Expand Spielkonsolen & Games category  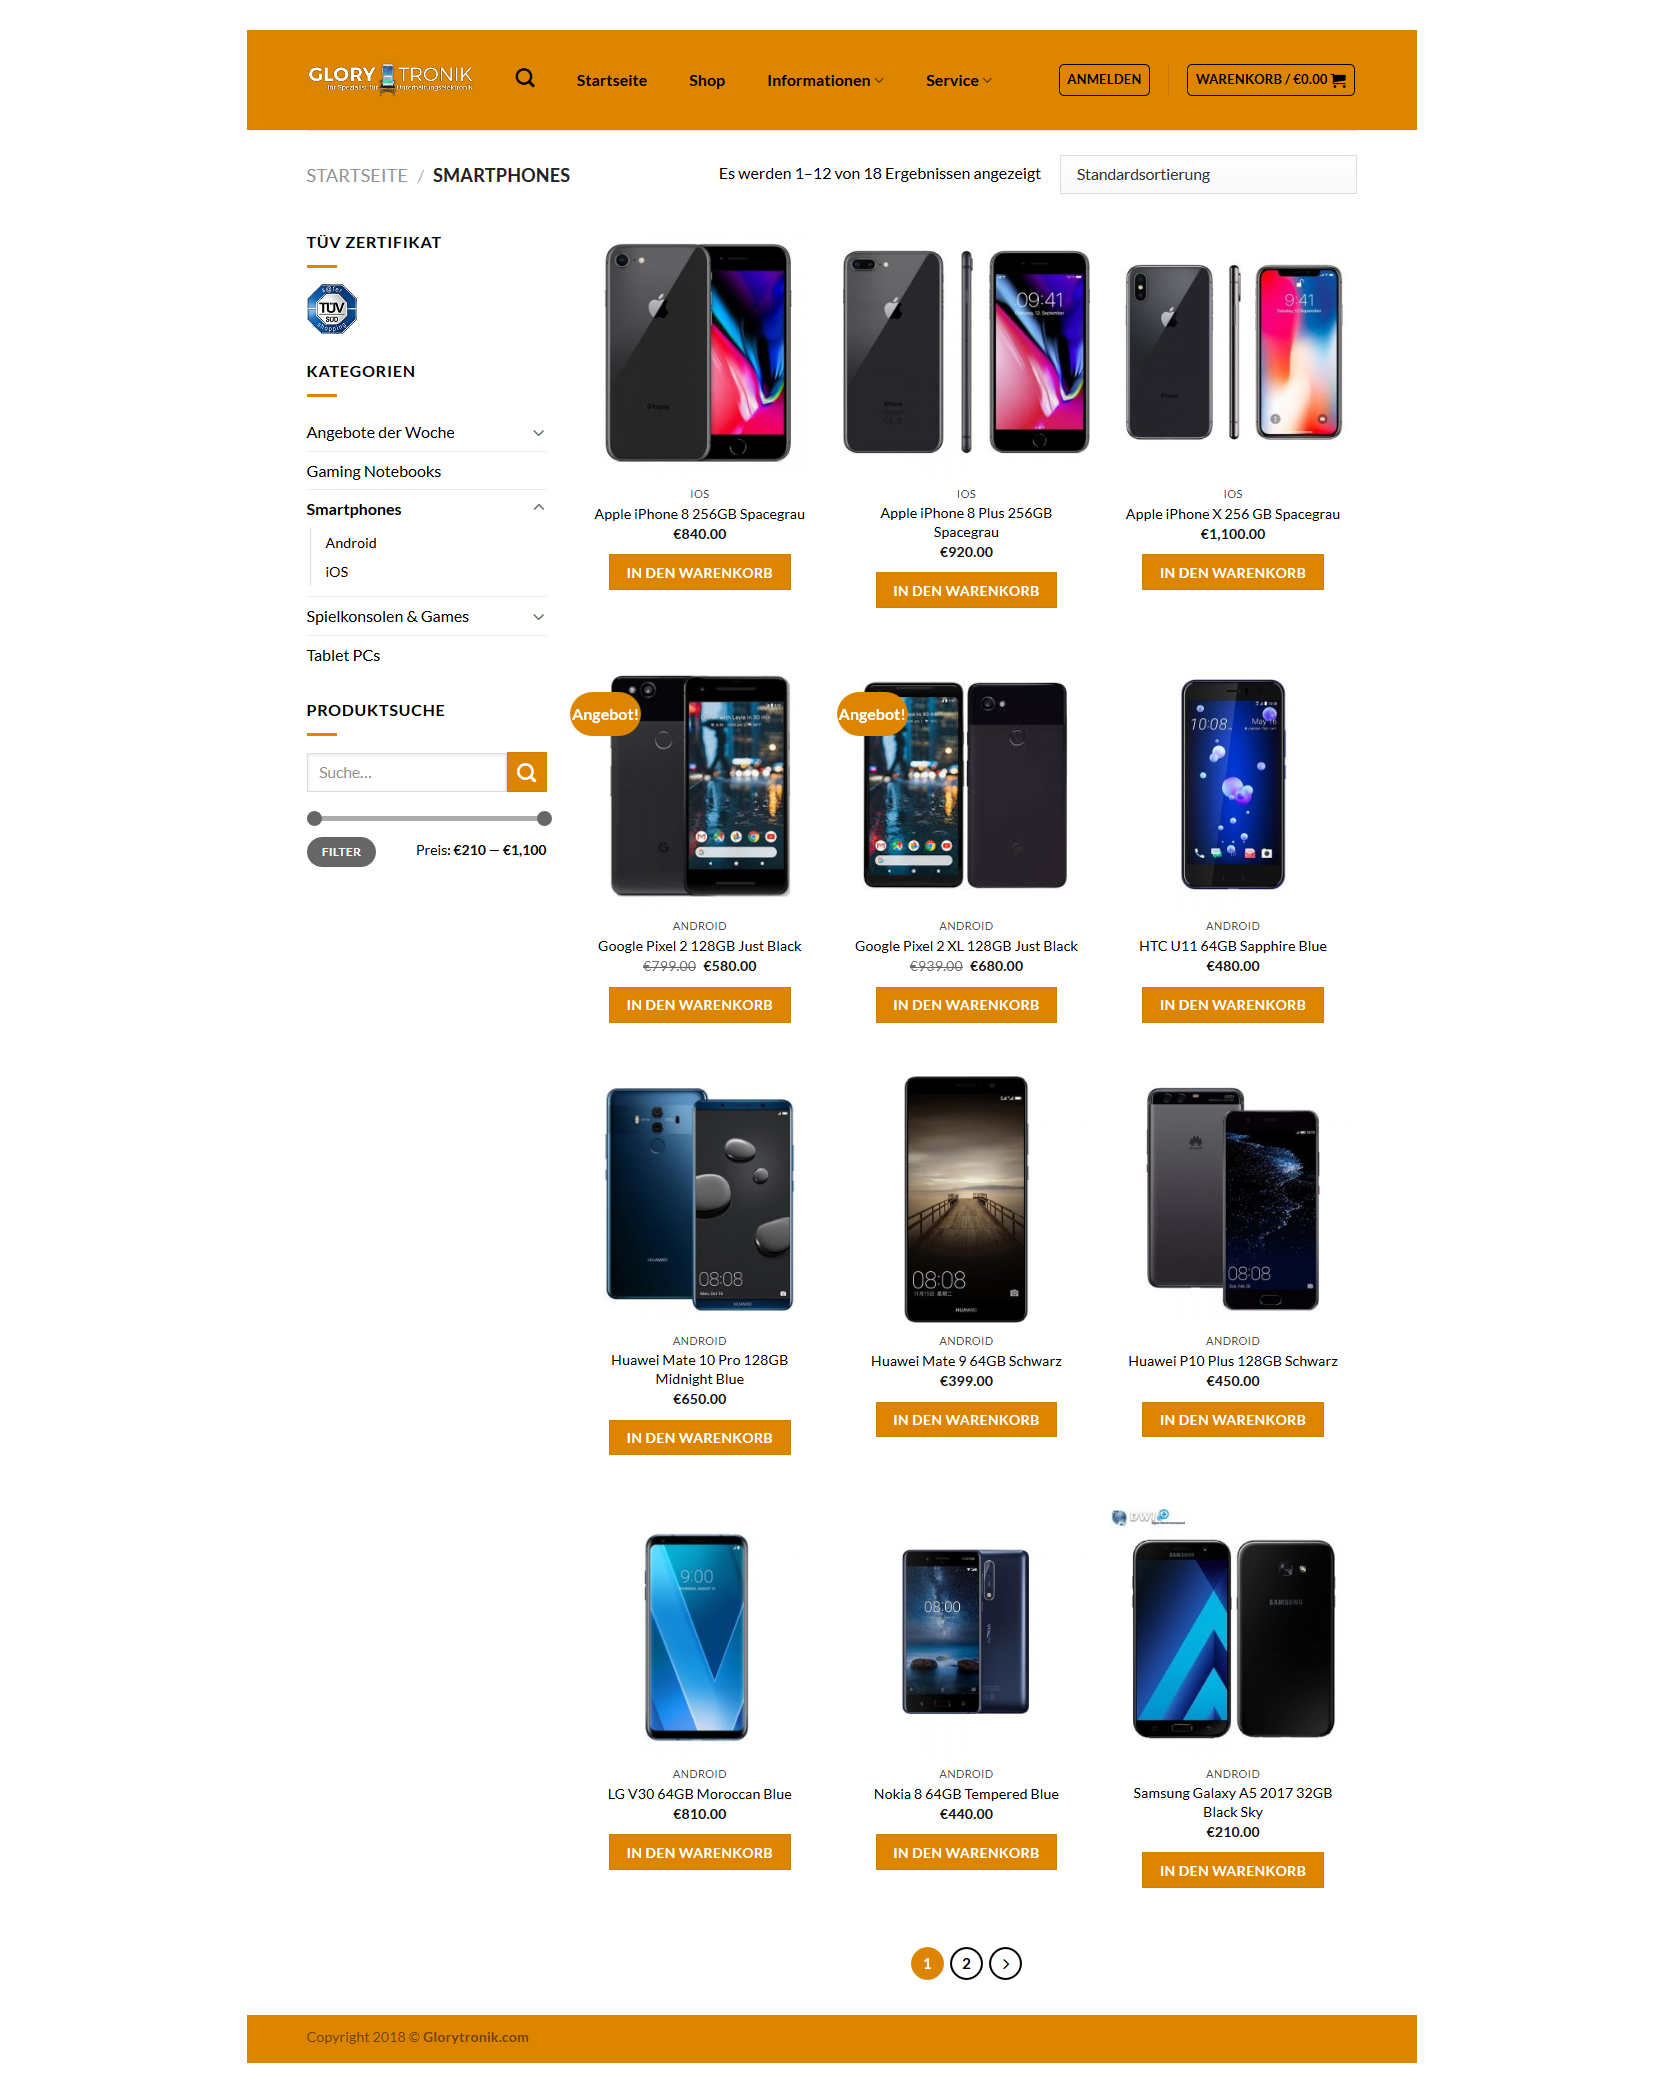539,617
